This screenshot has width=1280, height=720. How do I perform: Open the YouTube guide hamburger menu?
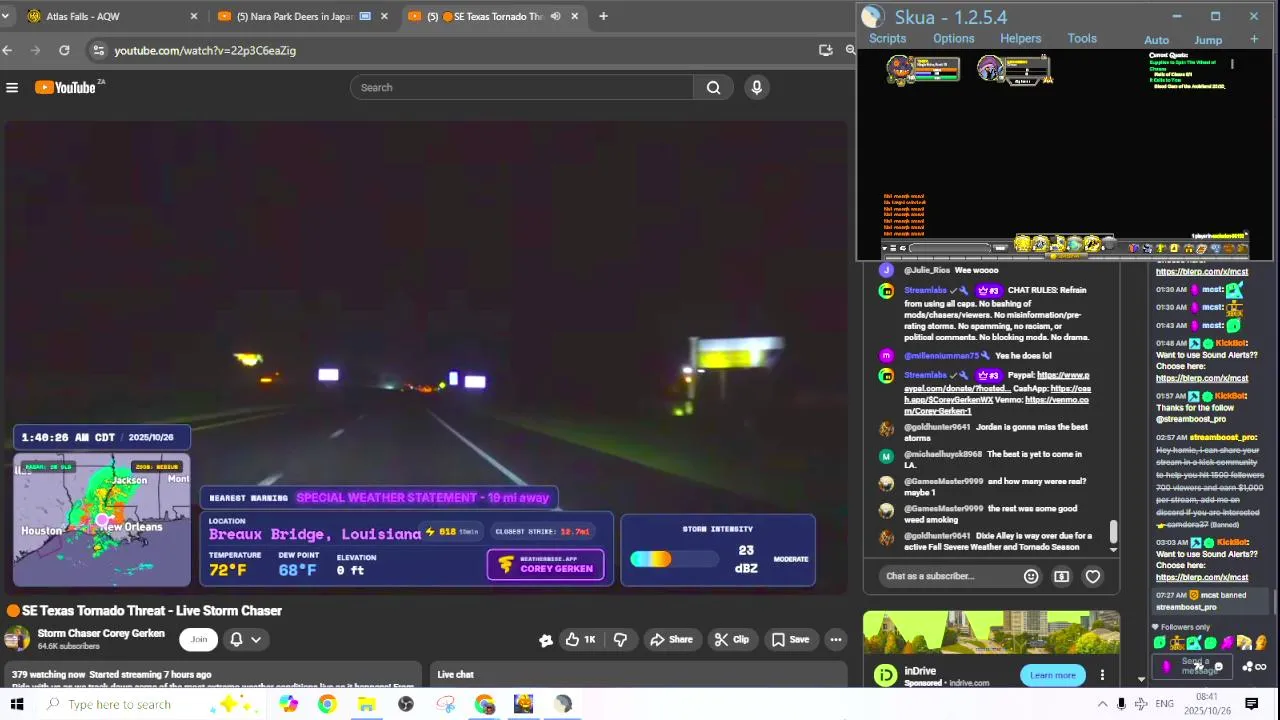pyautogui.click(x=12, y=88)
